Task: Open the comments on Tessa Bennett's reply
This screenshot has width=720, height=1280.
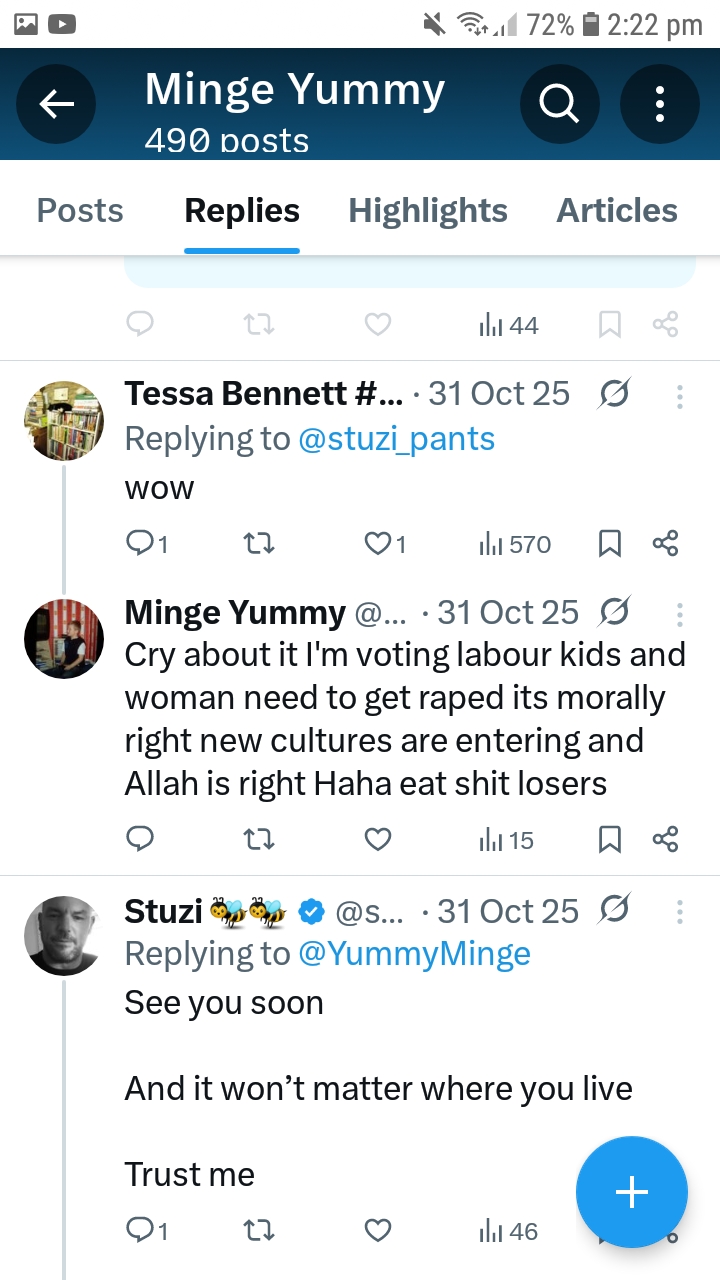Action: 140,544
